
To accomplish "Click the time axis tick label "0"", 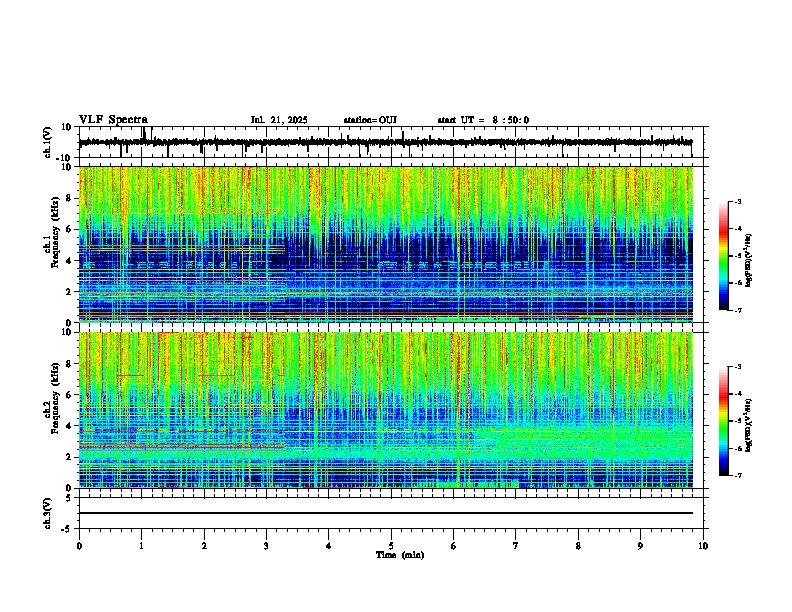I will [79, 546].
